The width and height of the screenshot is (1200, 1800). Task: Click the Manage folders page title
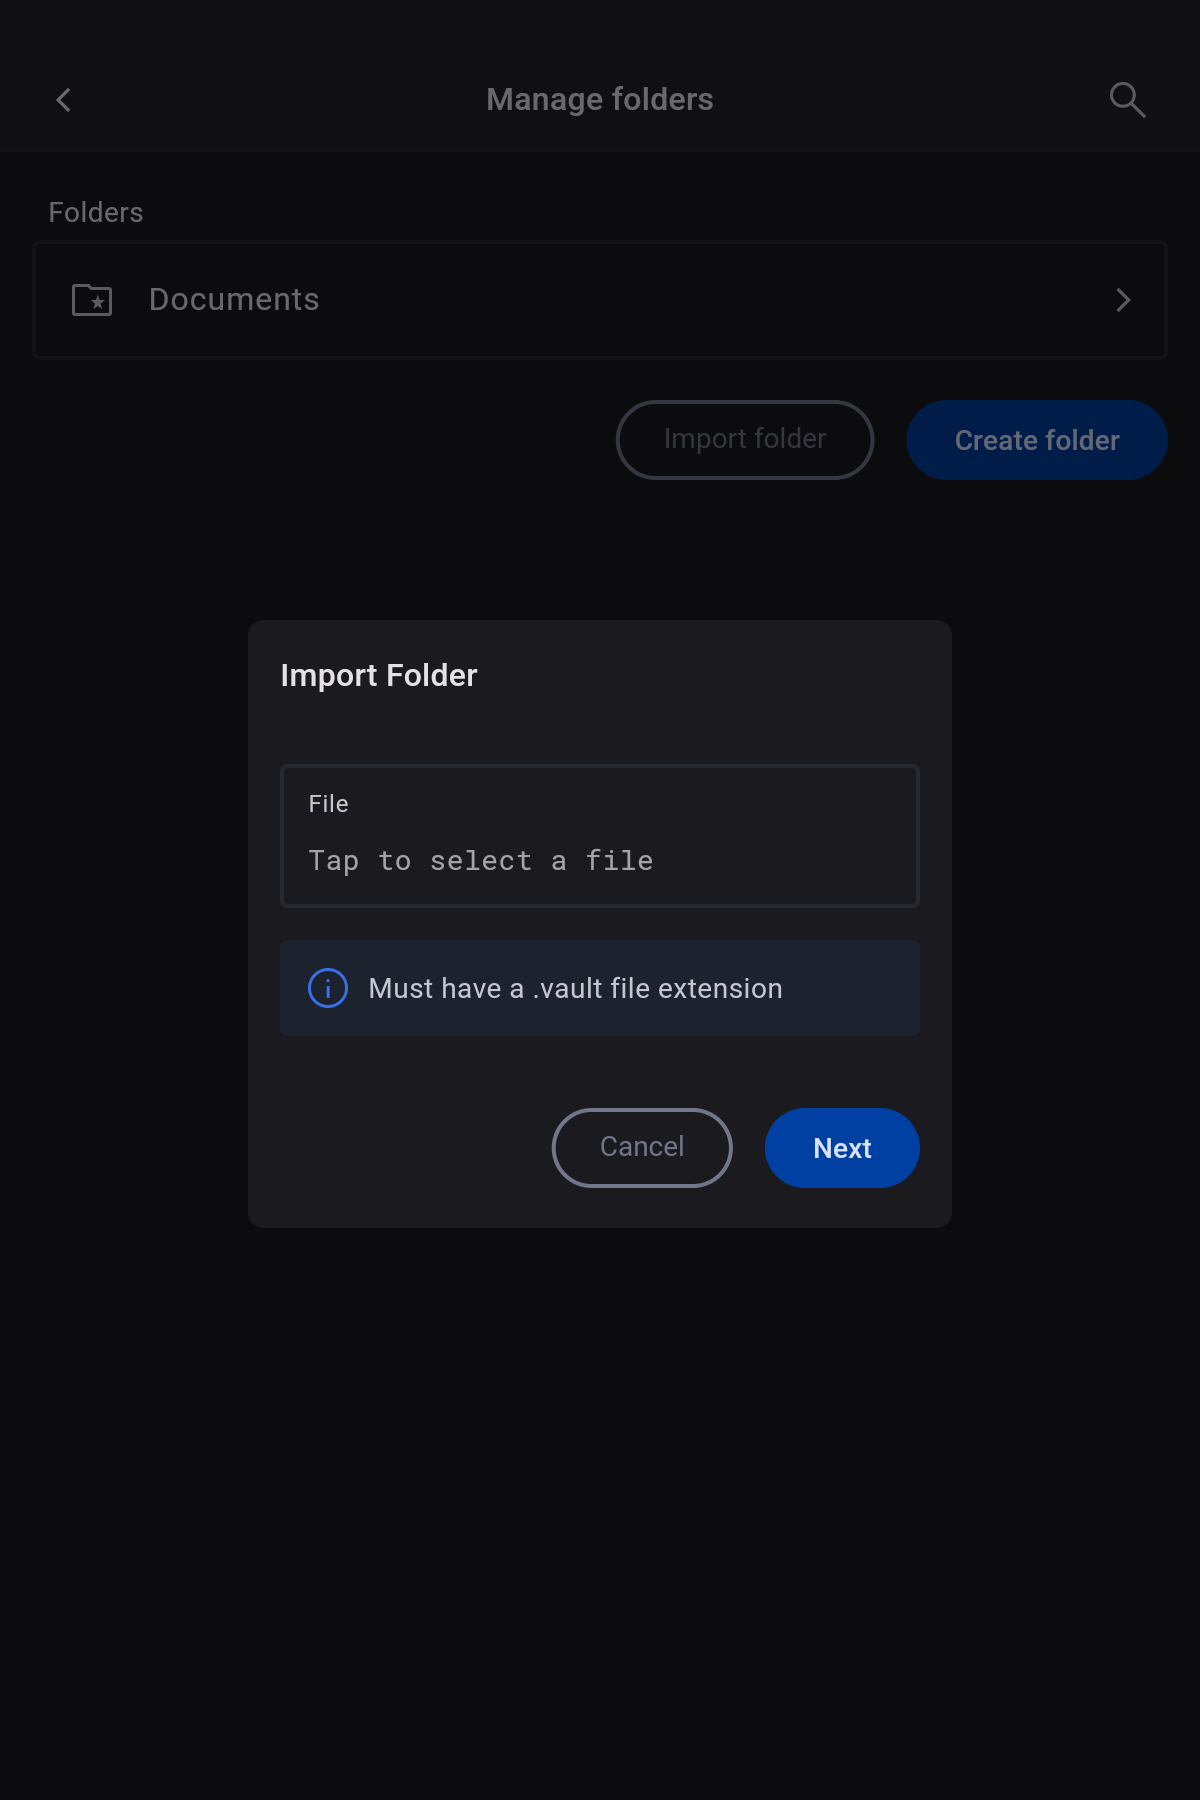click(600, 100)
